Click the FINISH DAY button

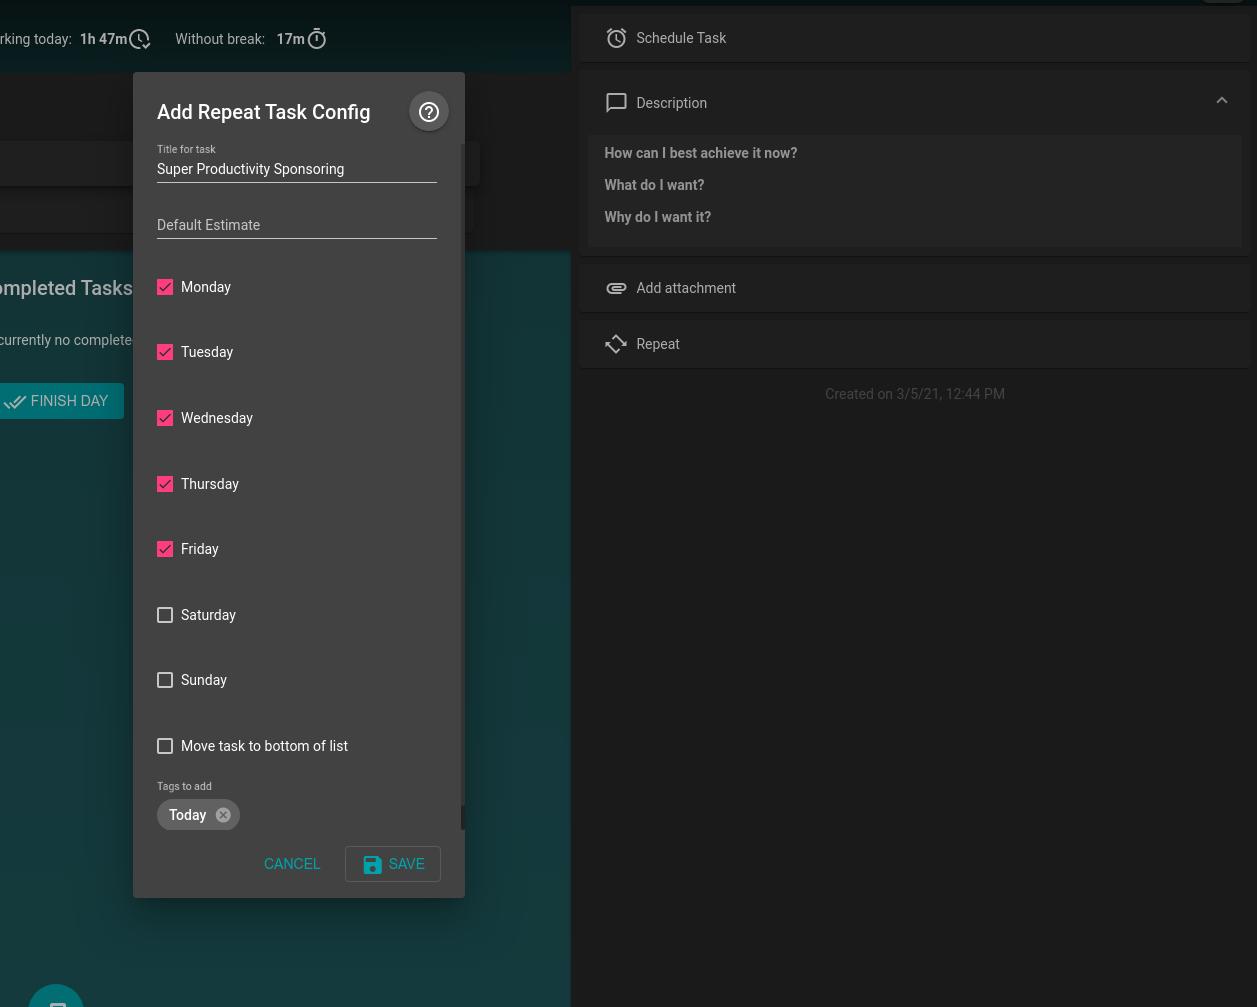tap(60, 400)
